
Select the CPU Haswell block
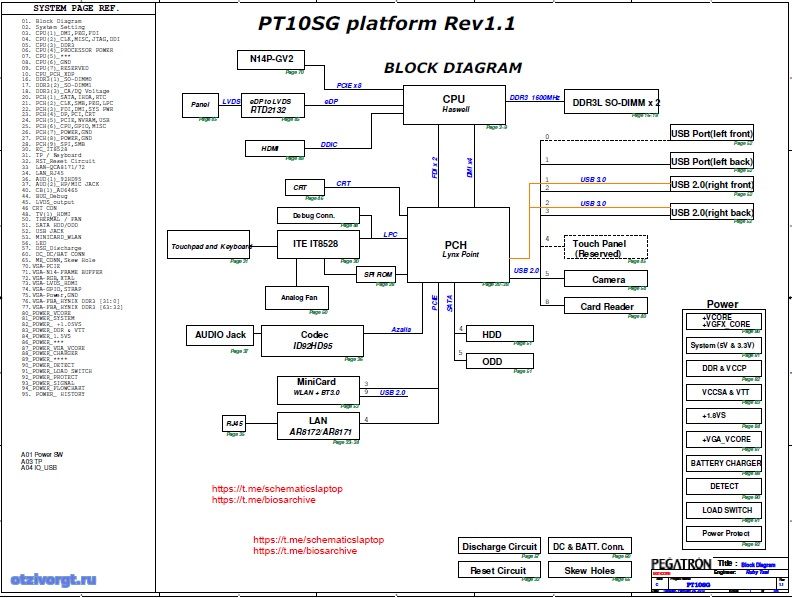(455, 105)
